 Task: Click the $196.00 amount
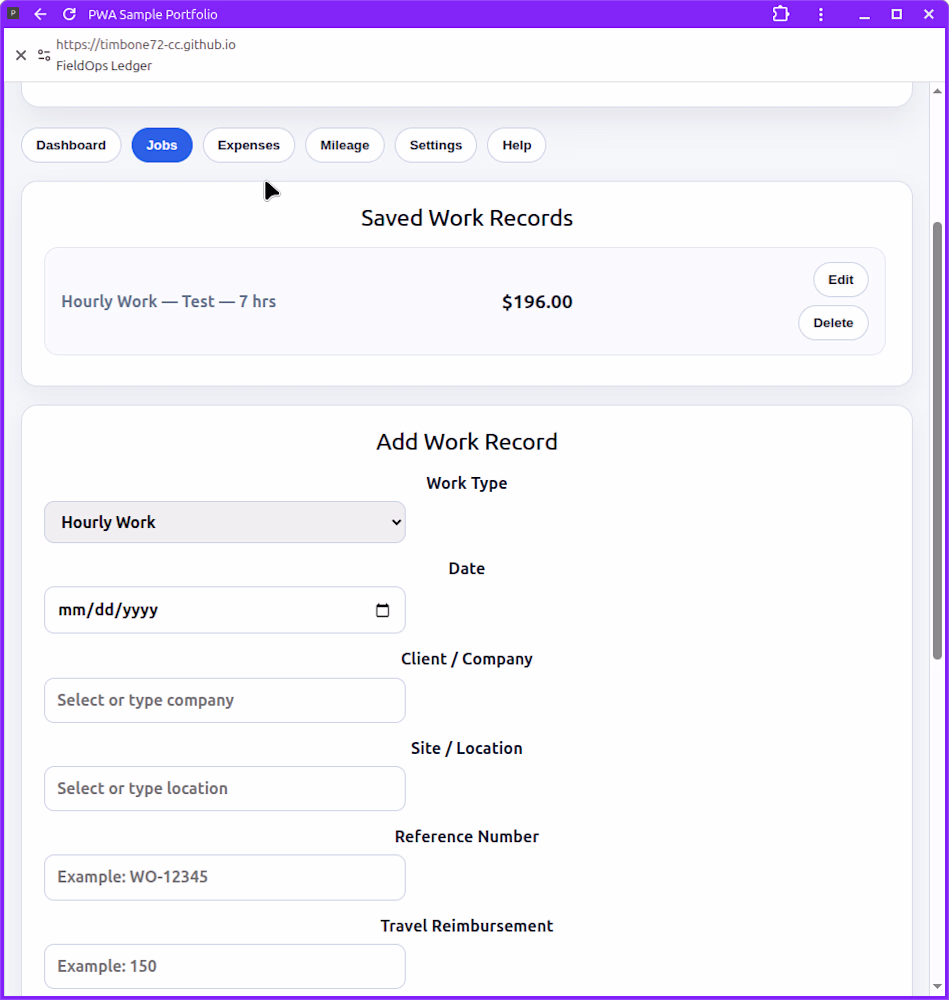click(537, 302)
